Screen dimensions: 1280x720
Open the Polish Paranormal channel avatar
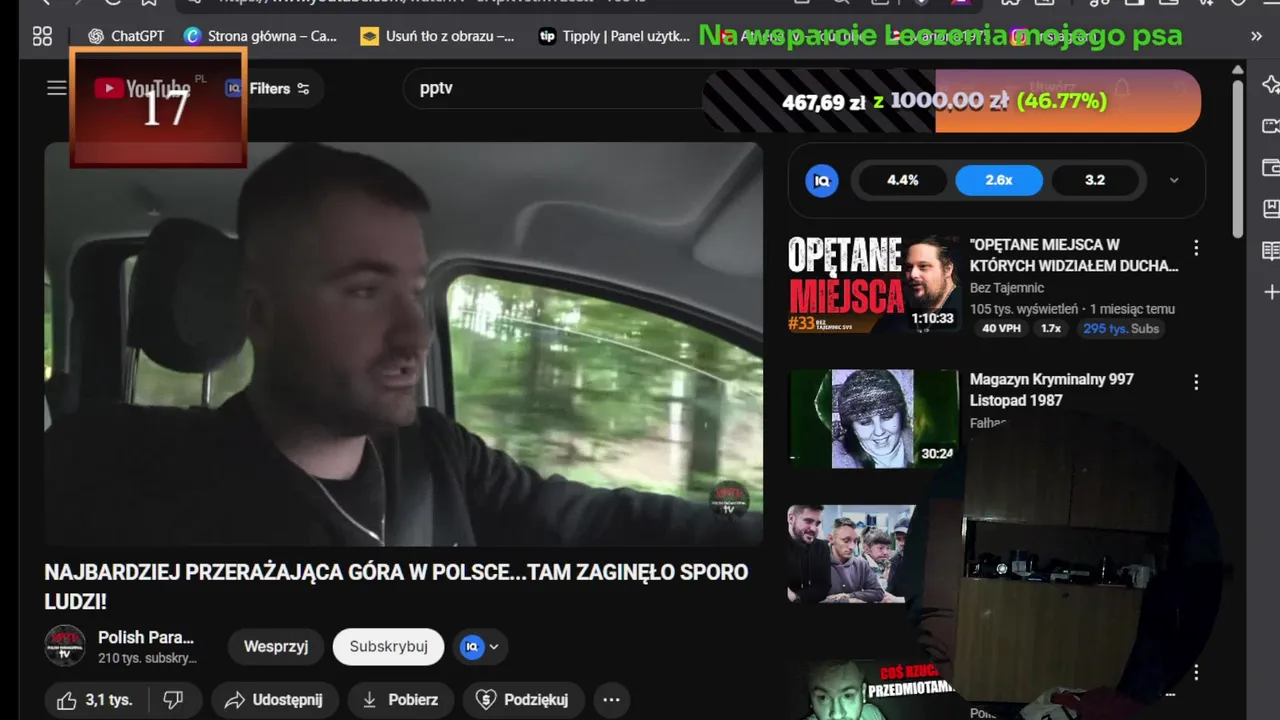(x=65, y=646)
